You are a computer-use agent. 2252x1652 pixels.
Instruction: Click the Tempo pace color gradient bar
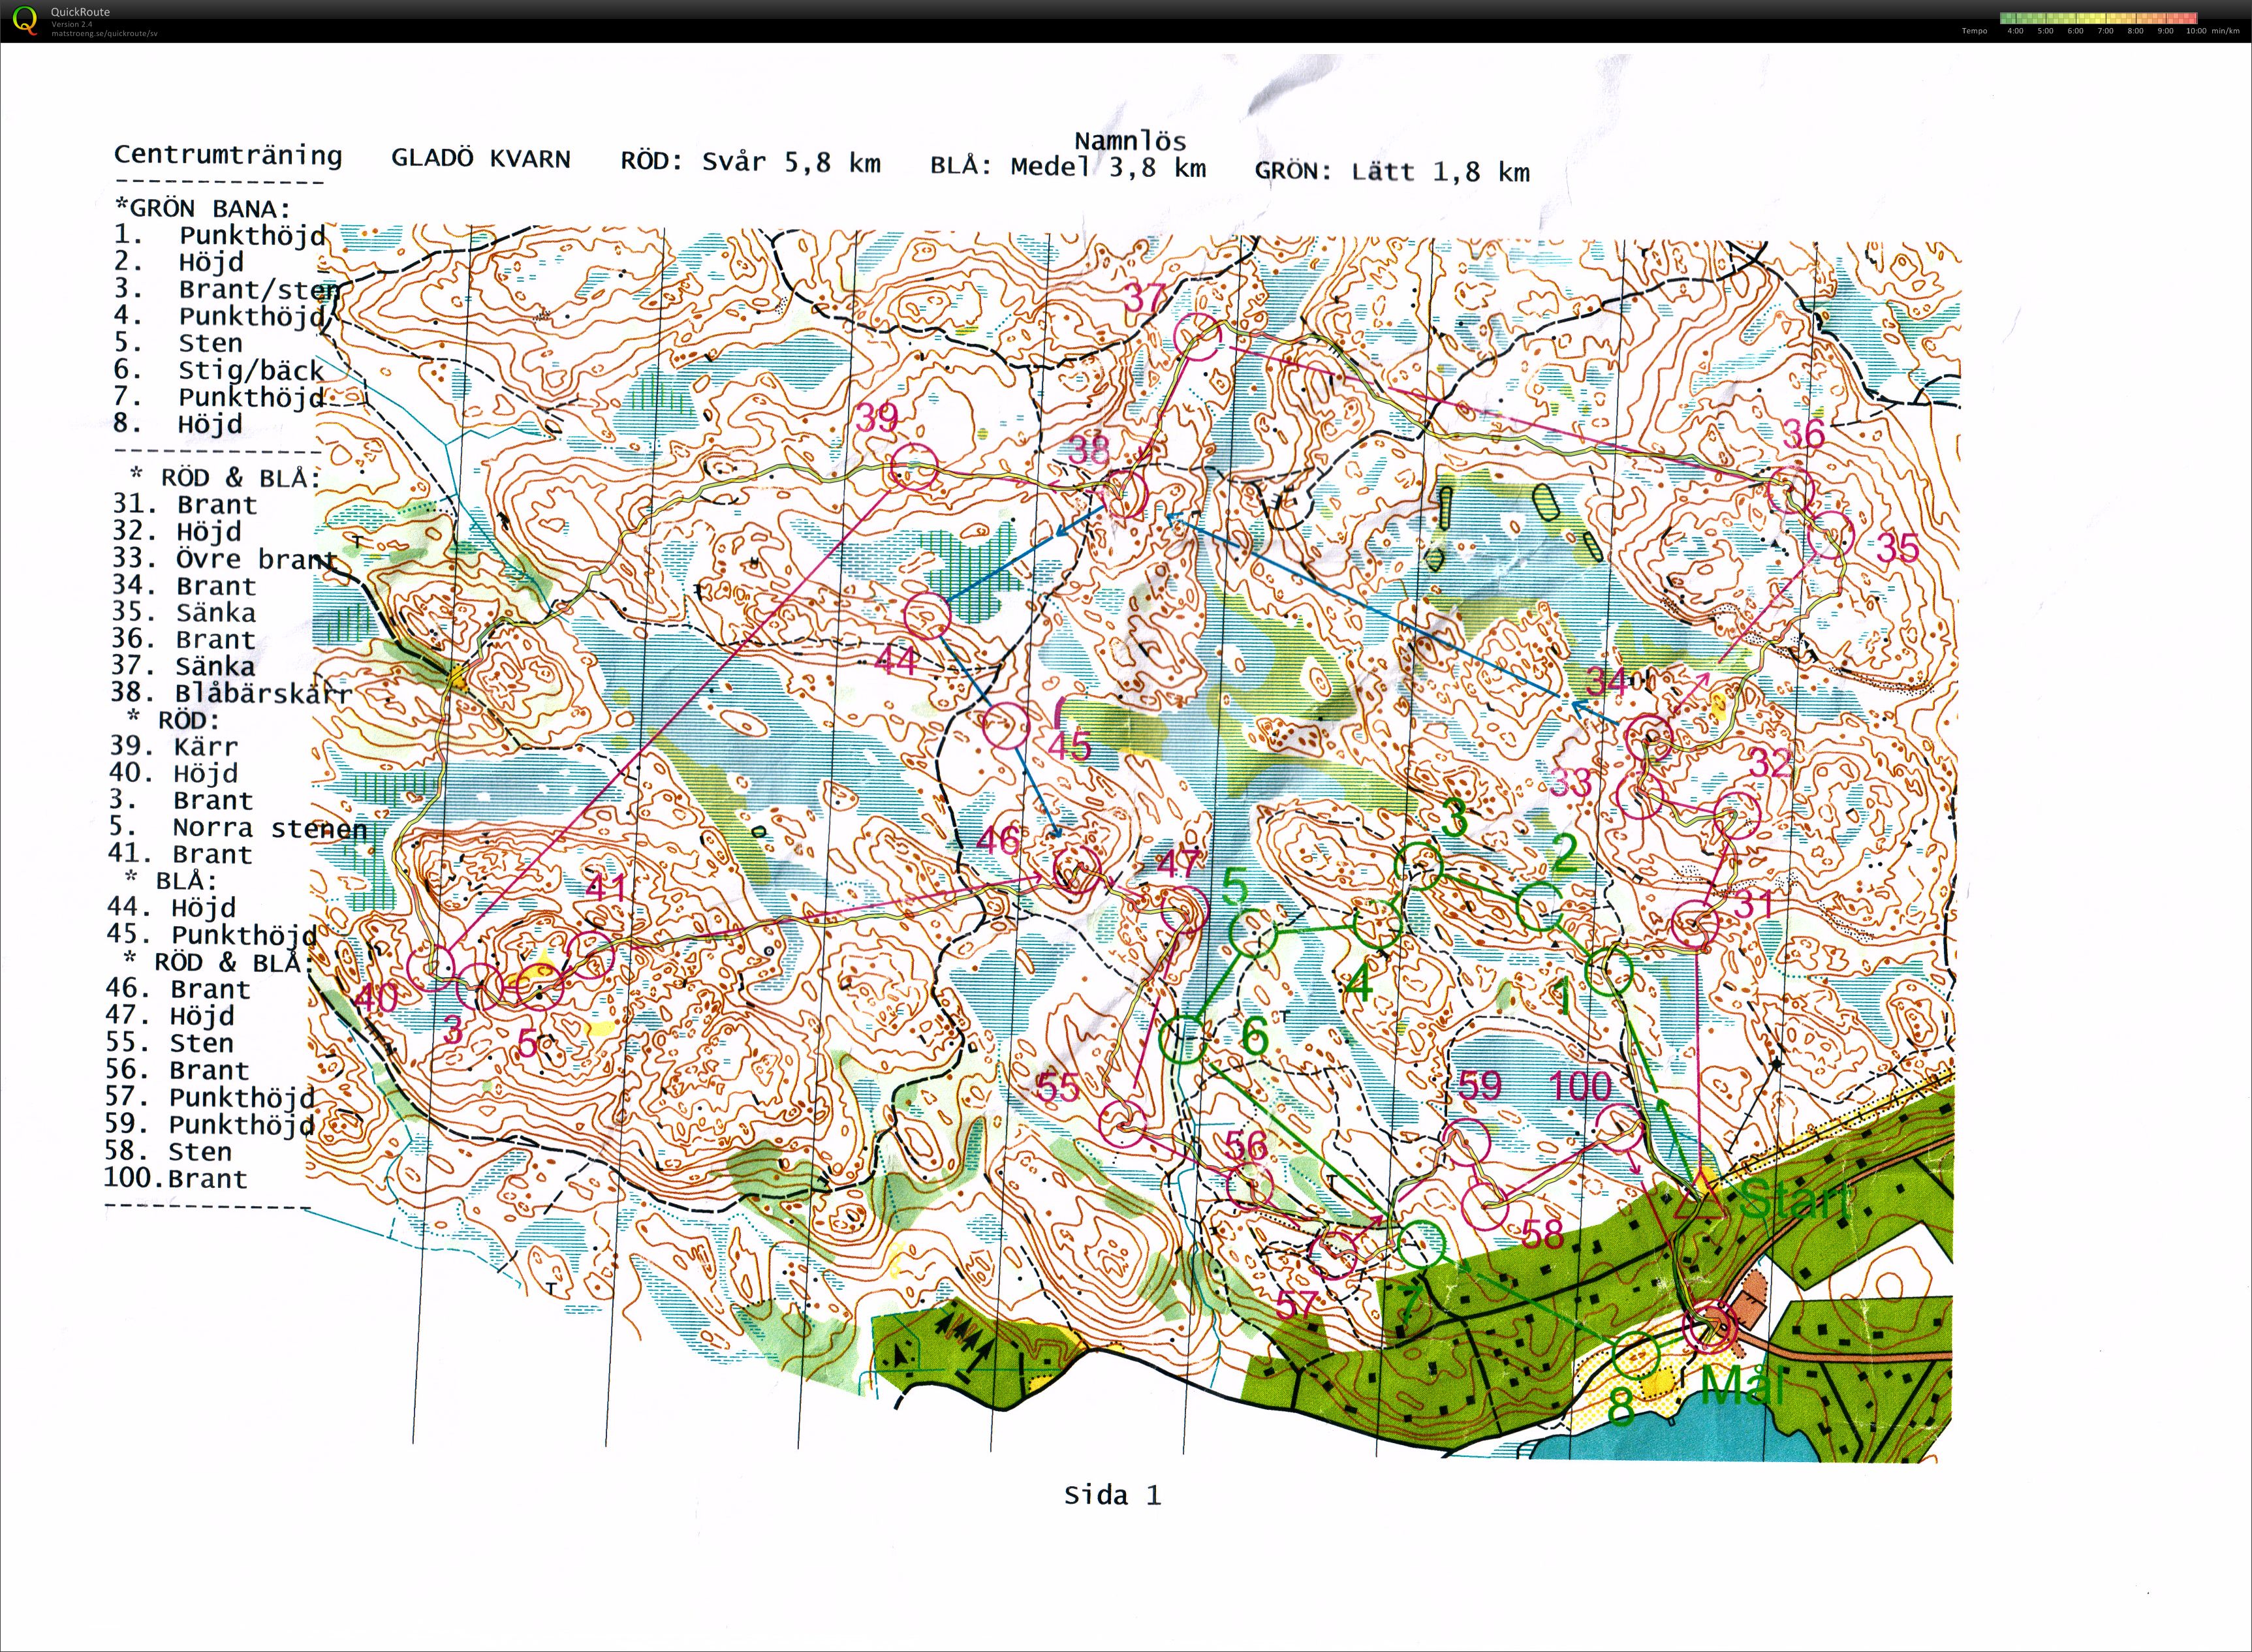click(x=2098, y=18)
